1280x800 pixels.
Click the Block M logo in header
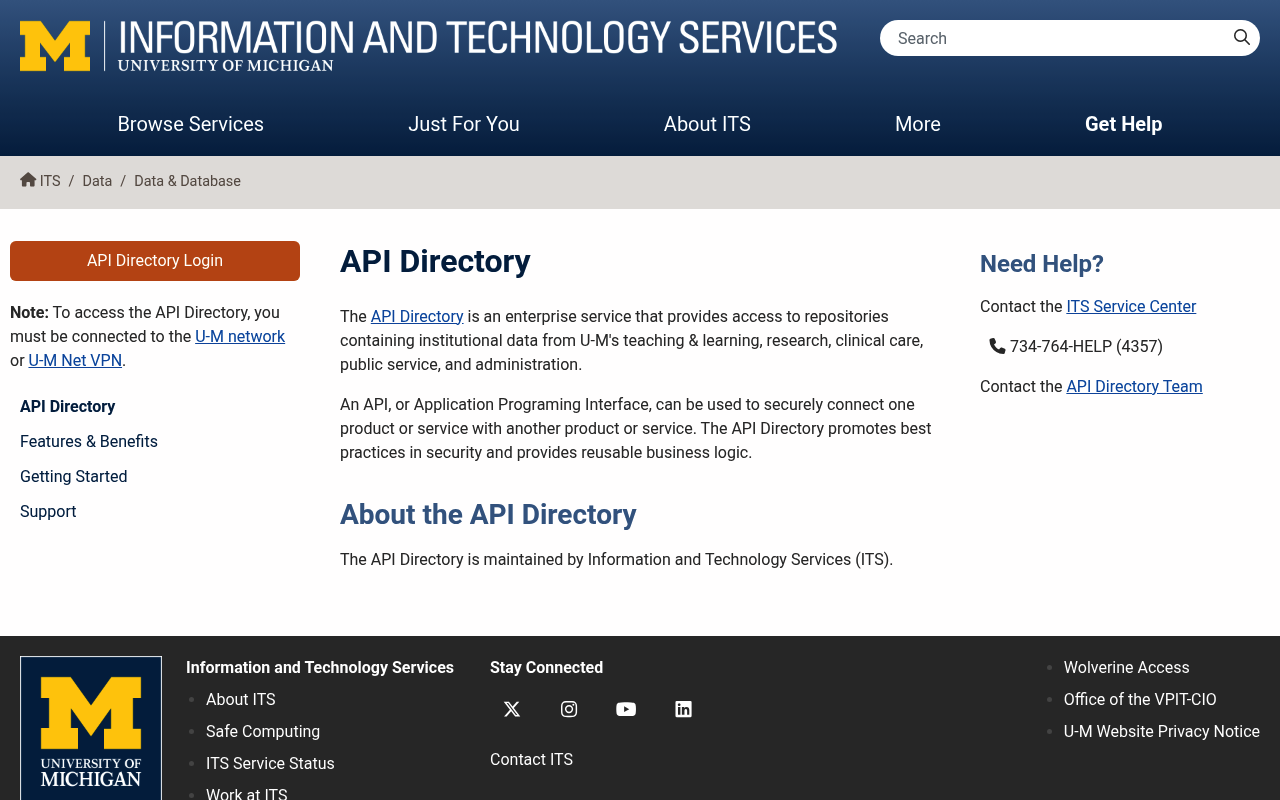coord(55,46)
